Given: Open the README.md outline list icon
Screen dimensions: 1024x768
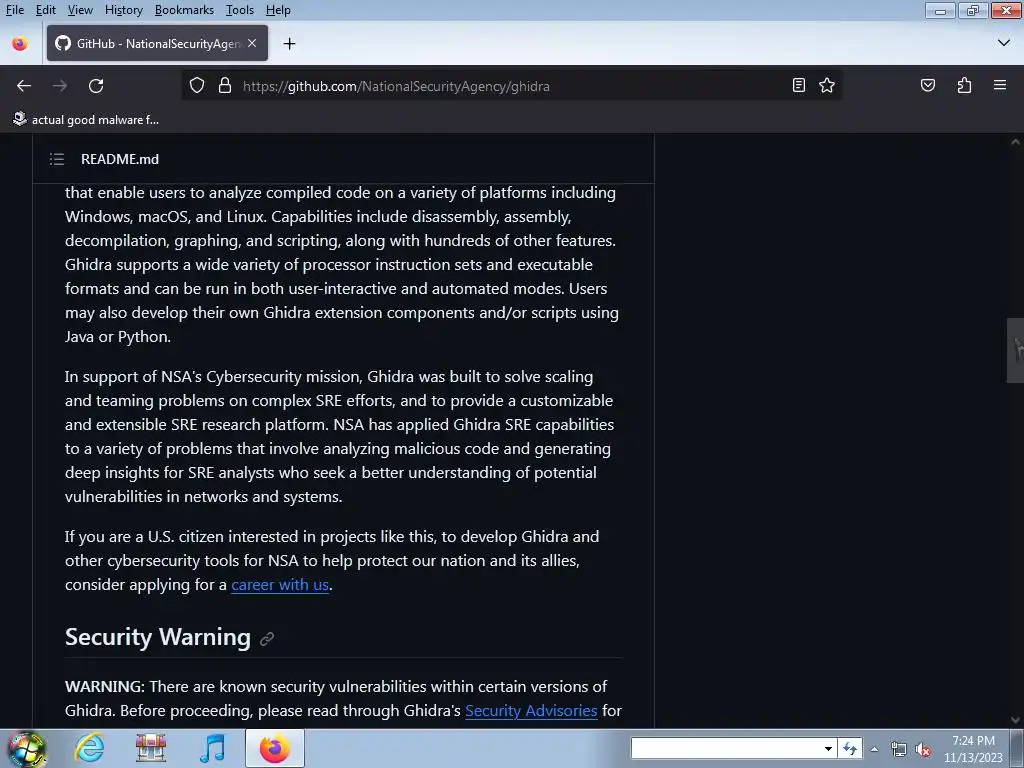Looking at the screenshot, I should pos(57,159).
